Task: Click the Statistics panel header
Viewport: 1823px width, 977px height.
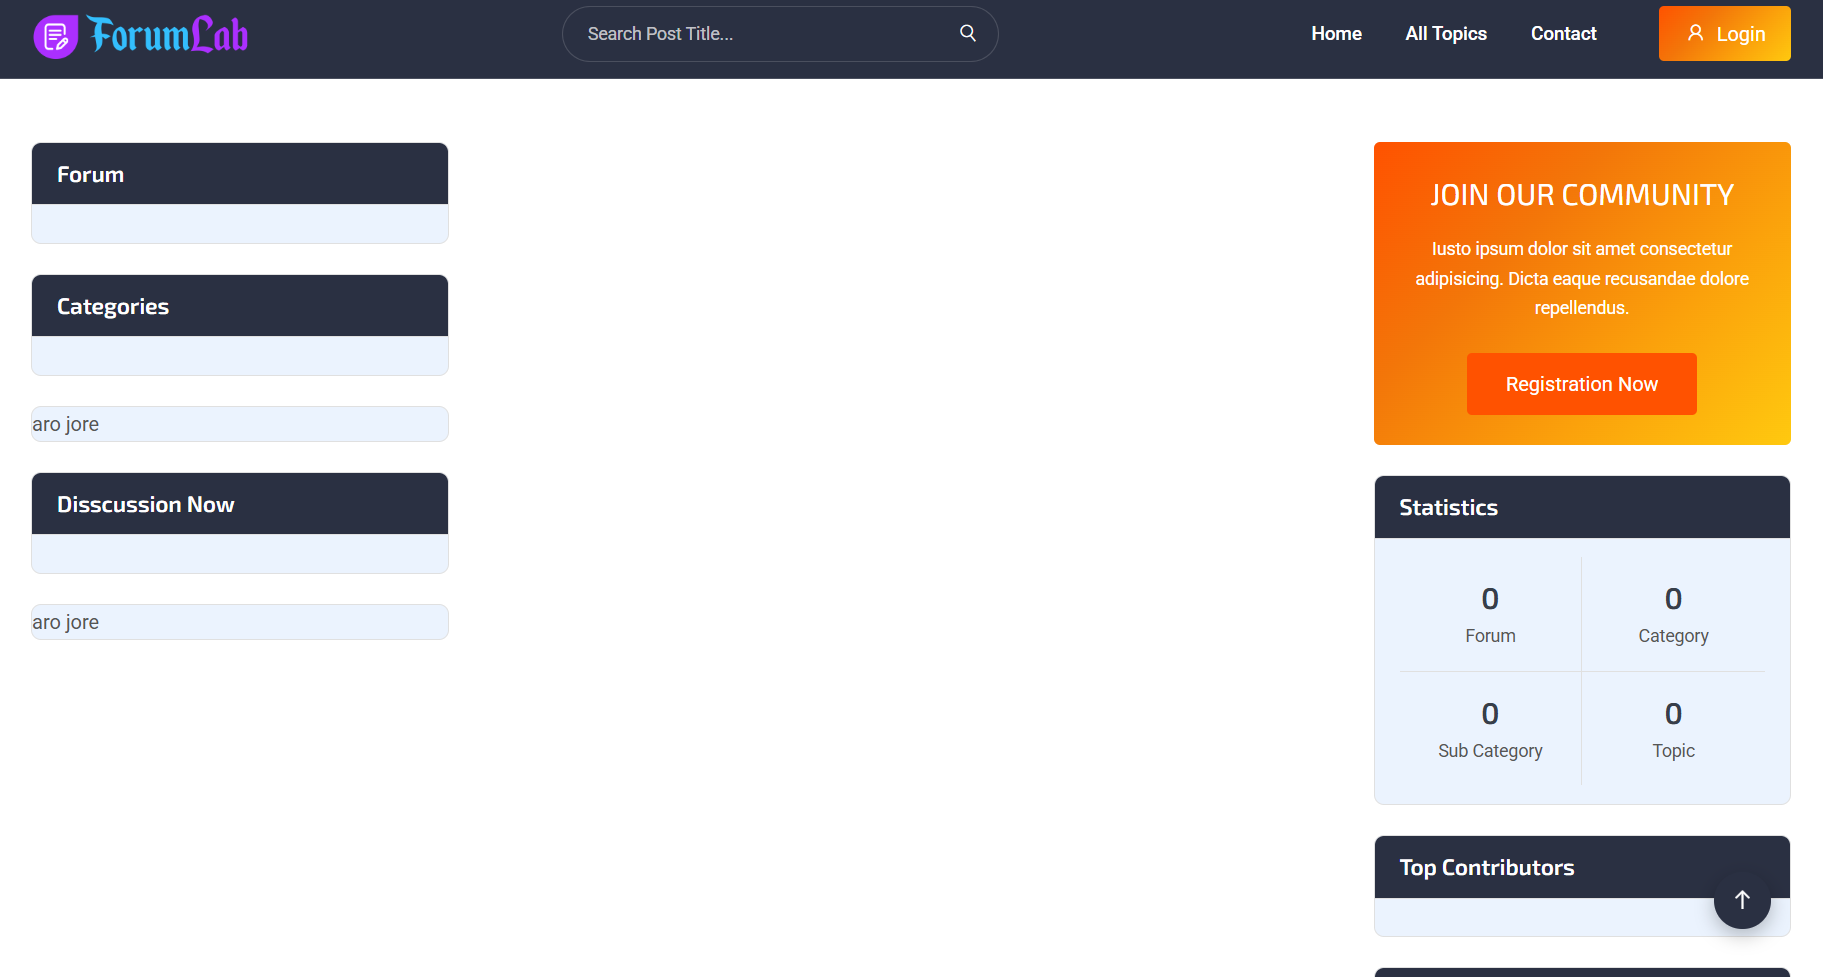Action: [1581, 508]
